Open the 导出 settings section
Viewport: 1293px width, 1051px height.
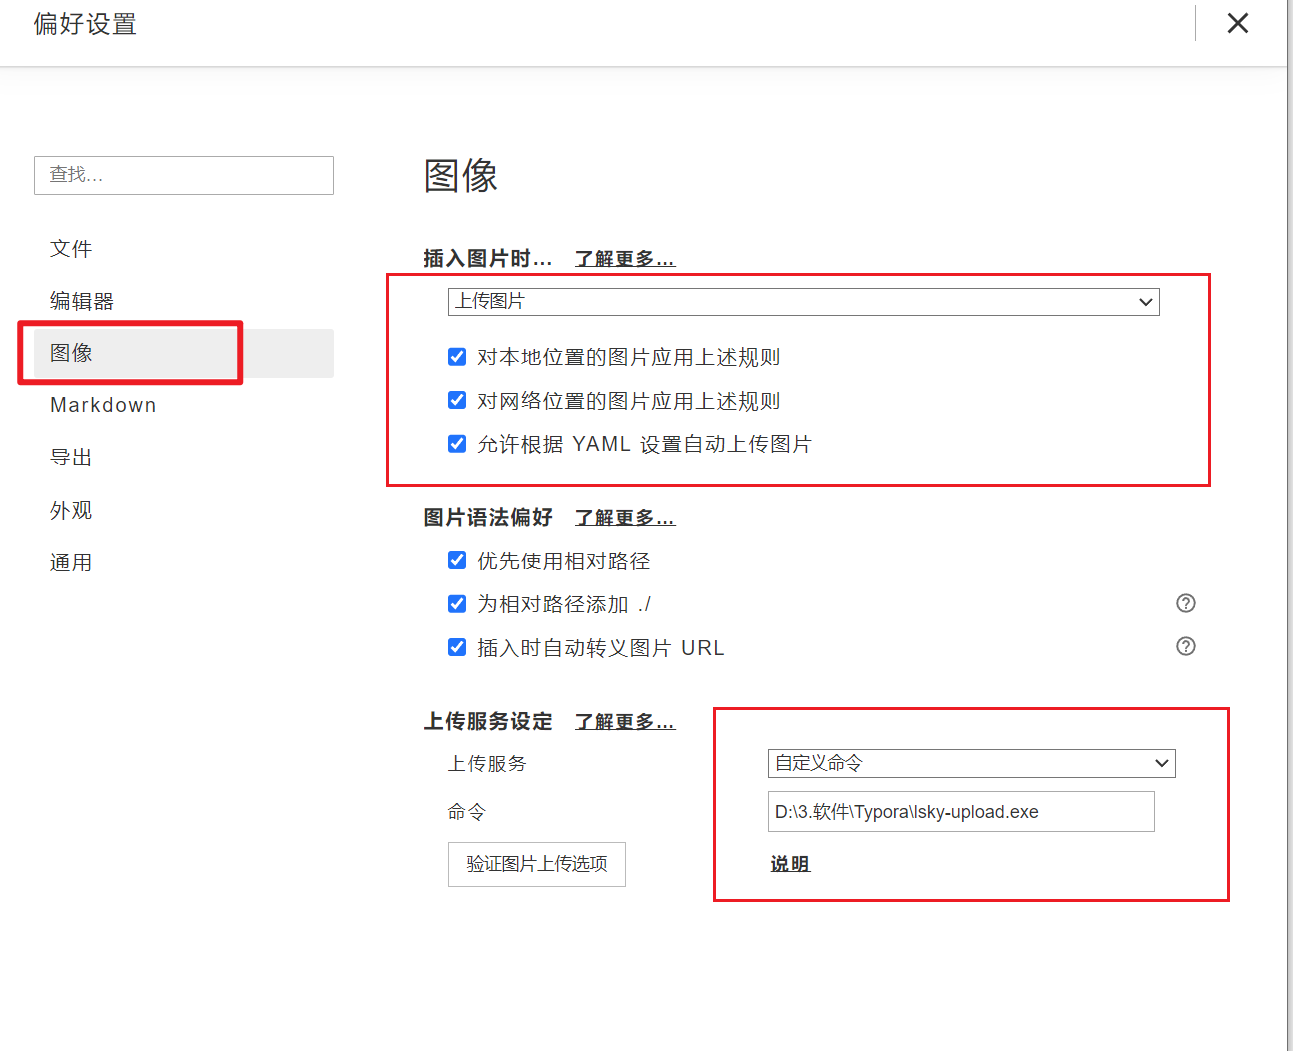tap(71, 457)
